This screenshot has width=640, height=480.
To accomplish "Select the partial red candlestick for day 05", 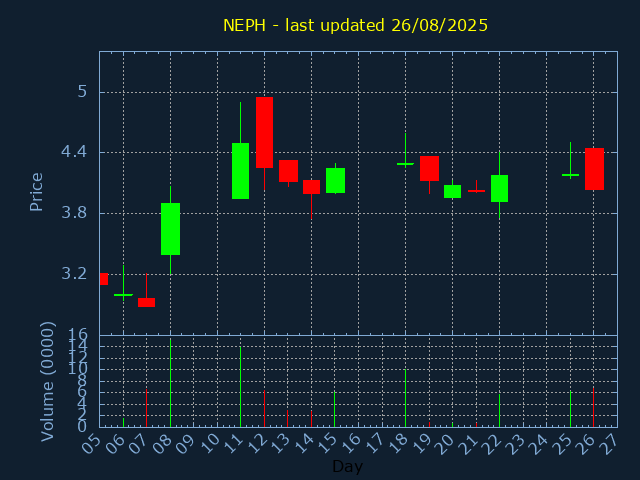I will click(104, 279).
